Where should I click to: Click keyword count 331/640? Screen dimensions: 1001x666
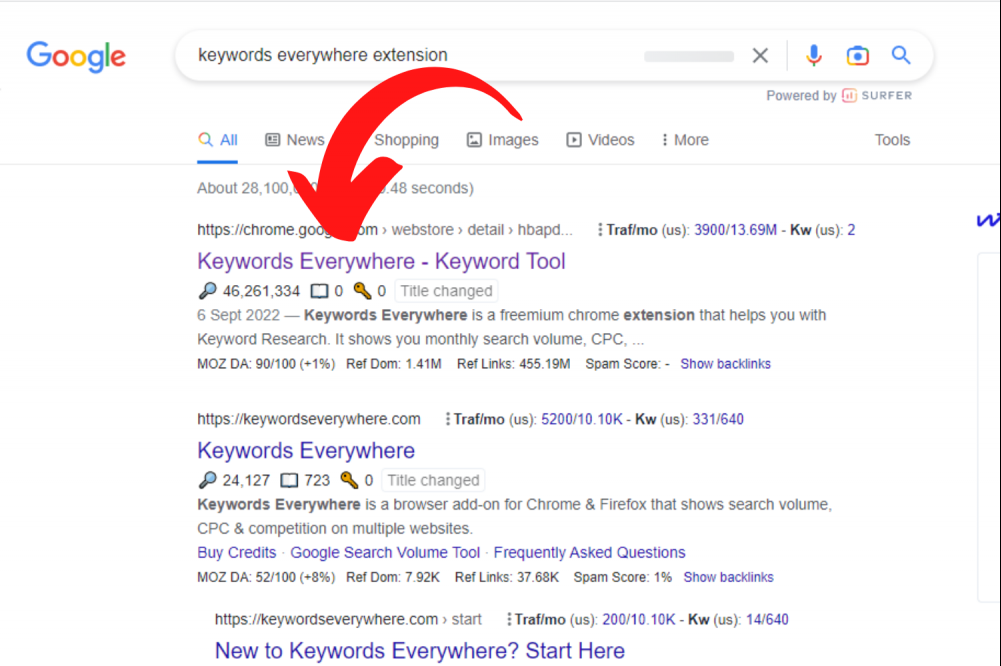pos(718,420)
